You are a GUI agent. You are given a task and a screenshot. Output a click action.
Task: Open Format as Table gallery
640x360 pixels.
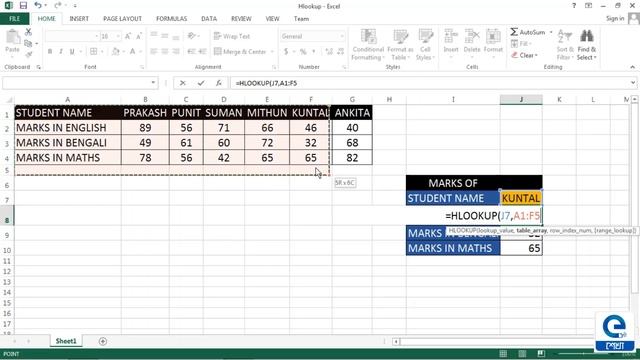(400, 45)
